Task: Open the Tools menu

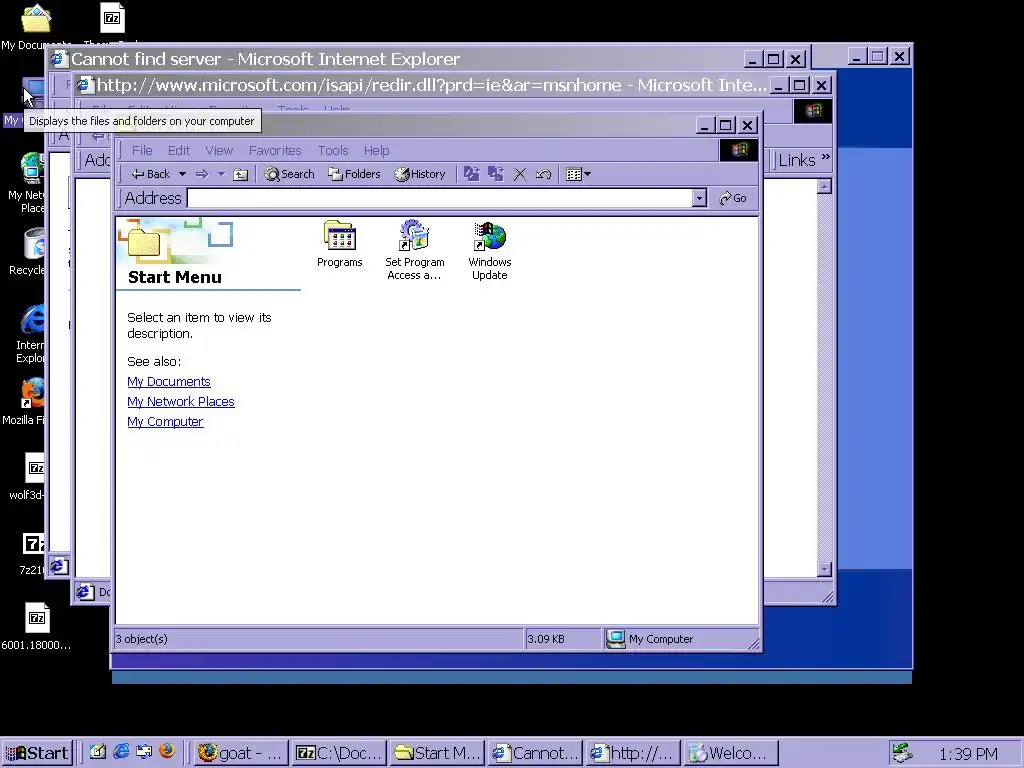Action: click(332, 150)
